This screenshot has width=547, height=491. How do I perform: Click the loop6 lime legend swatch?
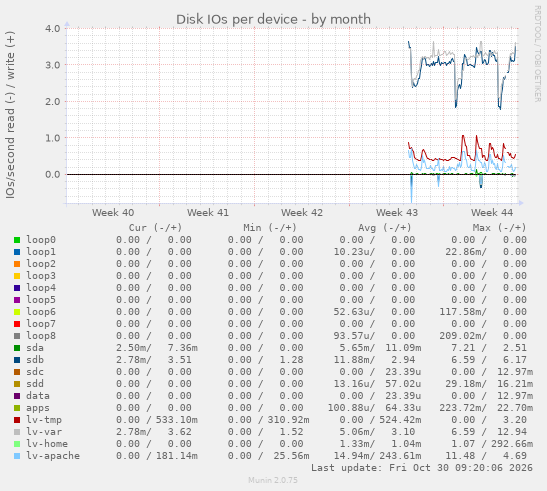17,312
